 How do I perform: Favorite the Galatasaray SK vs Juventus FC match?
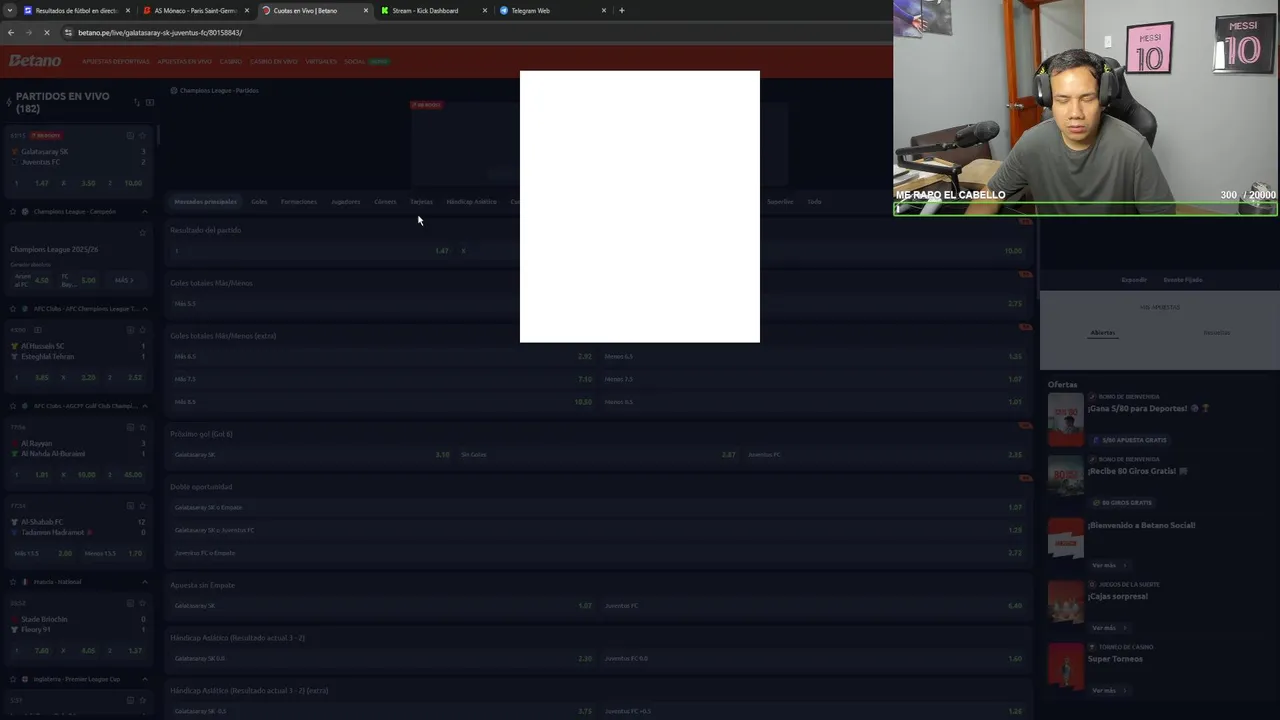pos(143,135)
